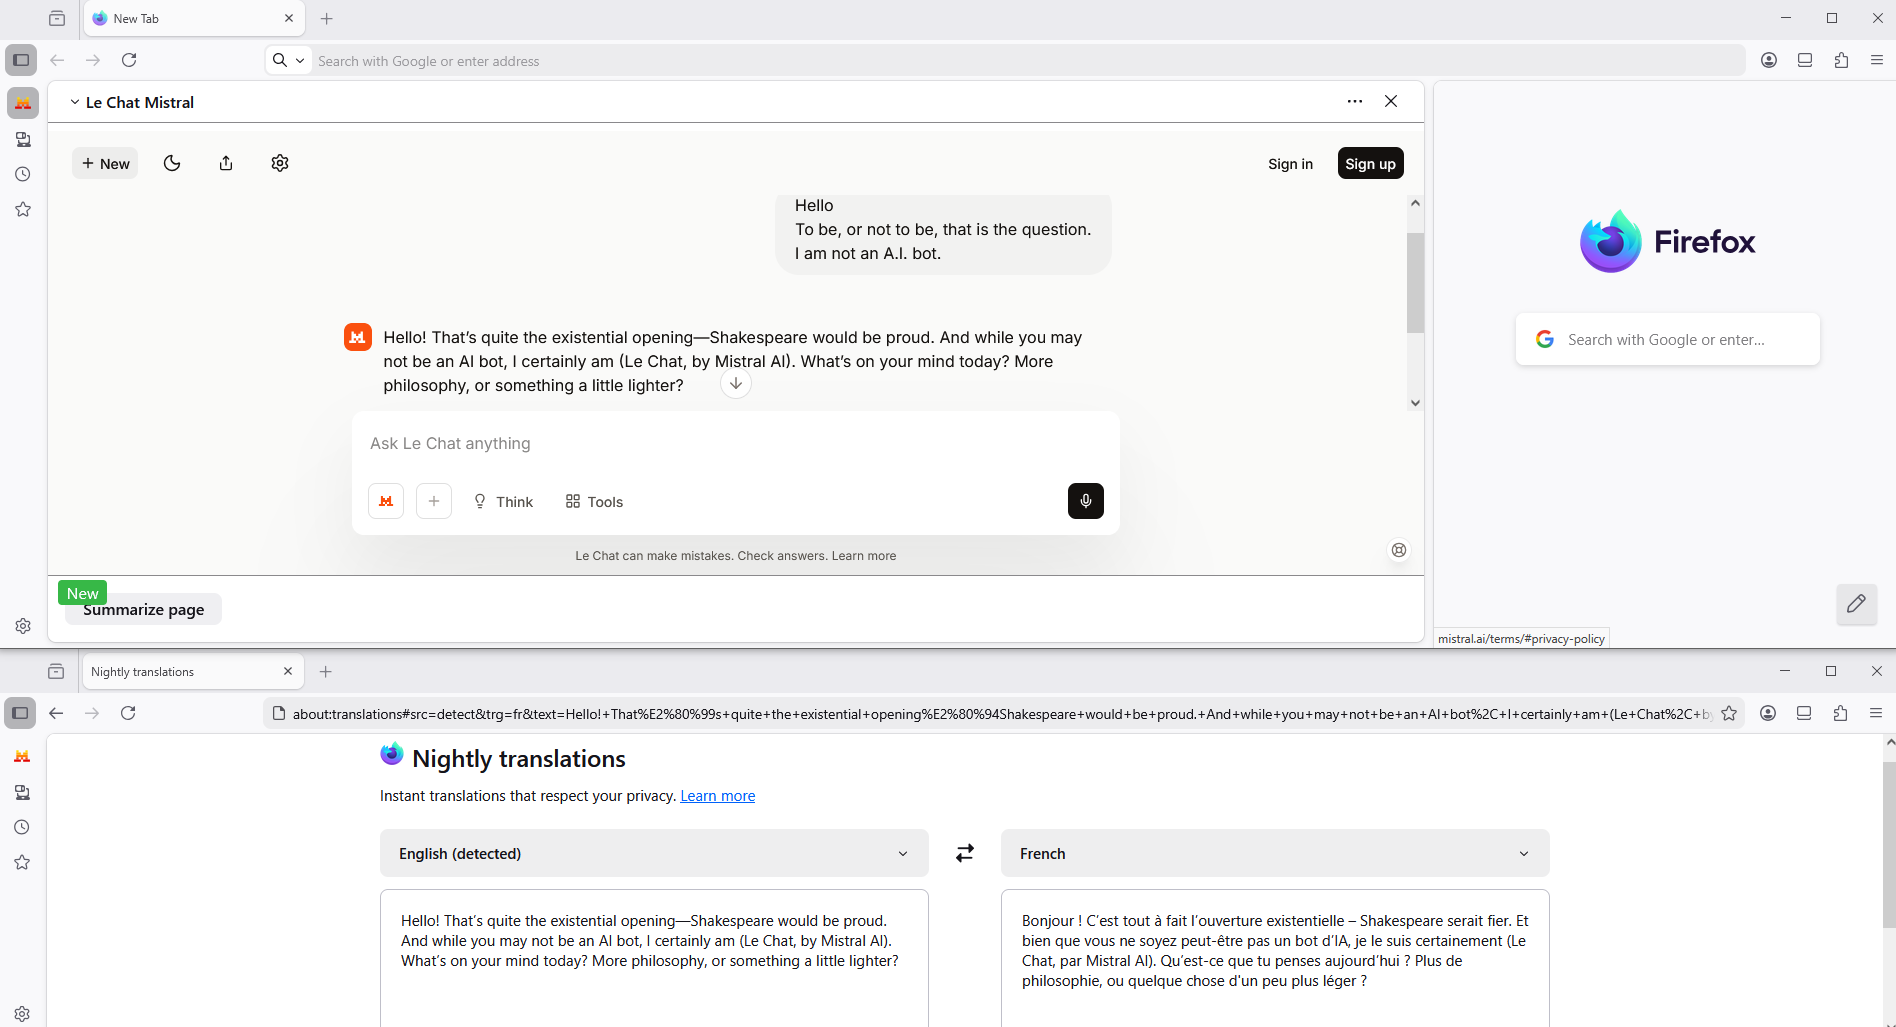This screenshot has height=1027, width=1896.
Task: Click the Firefox home Search with Google box
Action: pyautogui.click(x=1668, y=339)
